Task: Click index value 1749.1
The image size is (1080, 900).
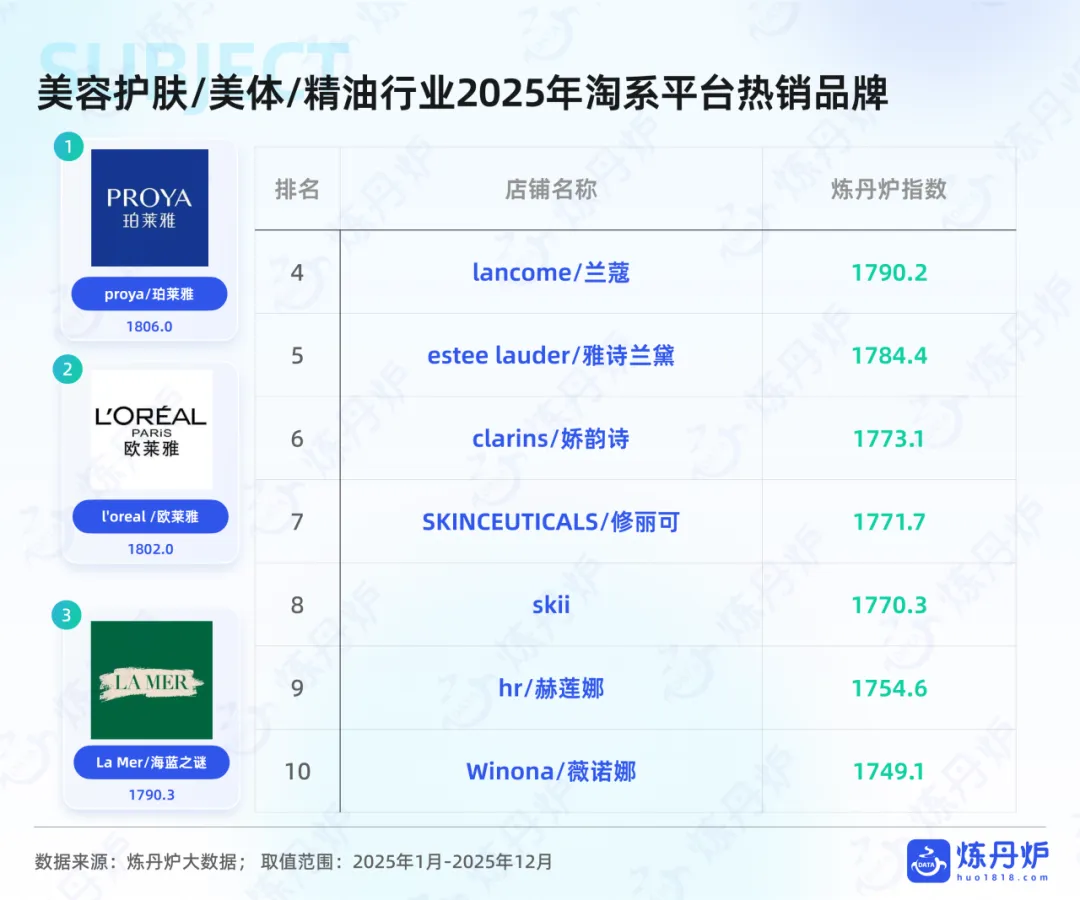Action: point(889,771)
